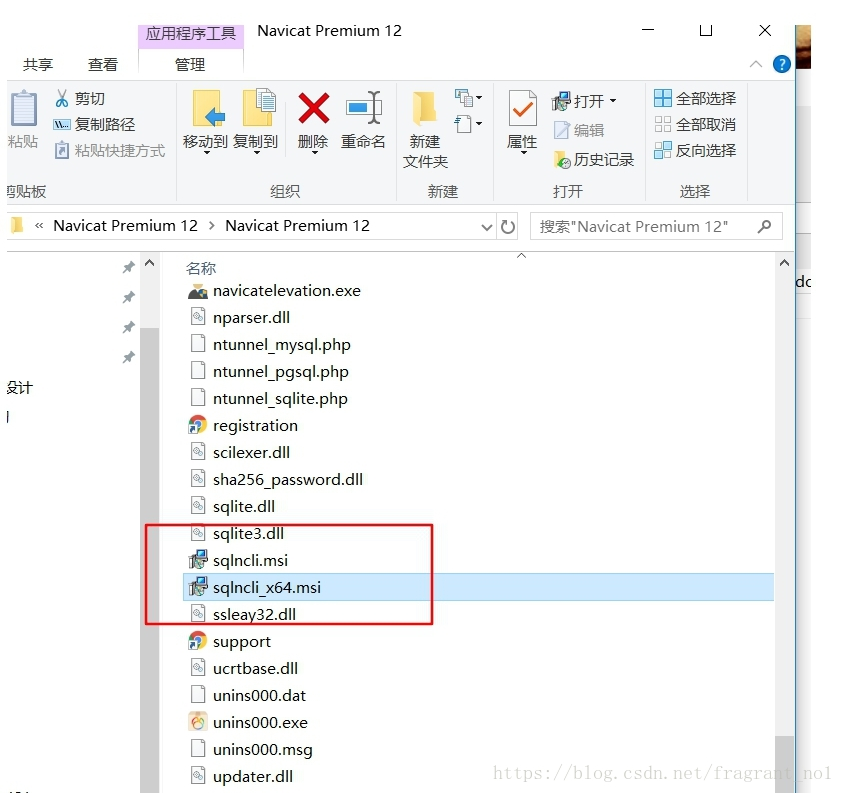Screen dimensions: 844x793
Task: Click the red Delete (删除) X icon
Action: click(313, 108)
